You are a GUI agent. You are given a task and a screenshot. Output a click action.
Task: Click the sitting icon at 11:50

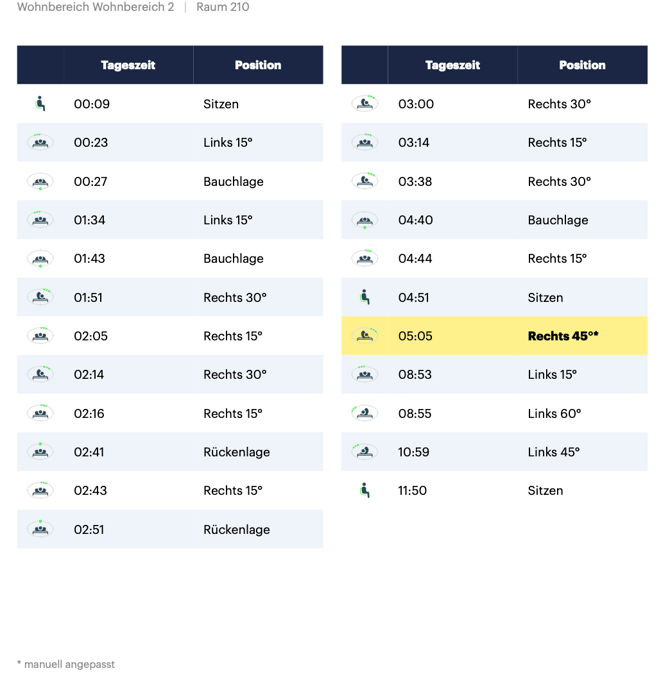pyautogui.click(x=365, y=490)
